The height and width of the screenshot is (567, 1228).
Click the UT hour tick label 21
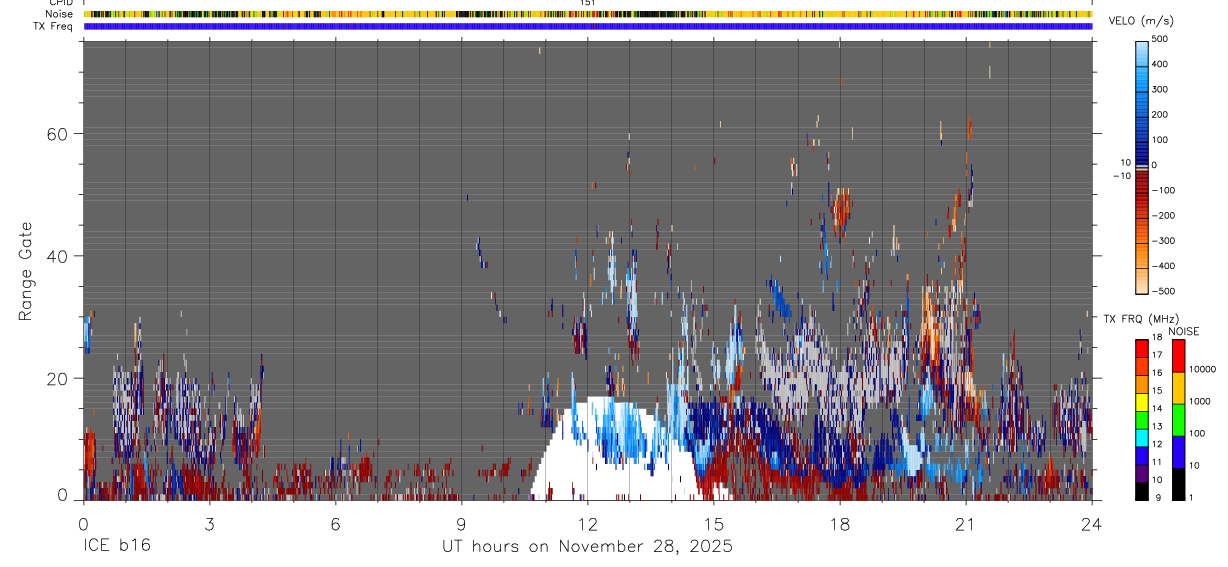[965, 523]
